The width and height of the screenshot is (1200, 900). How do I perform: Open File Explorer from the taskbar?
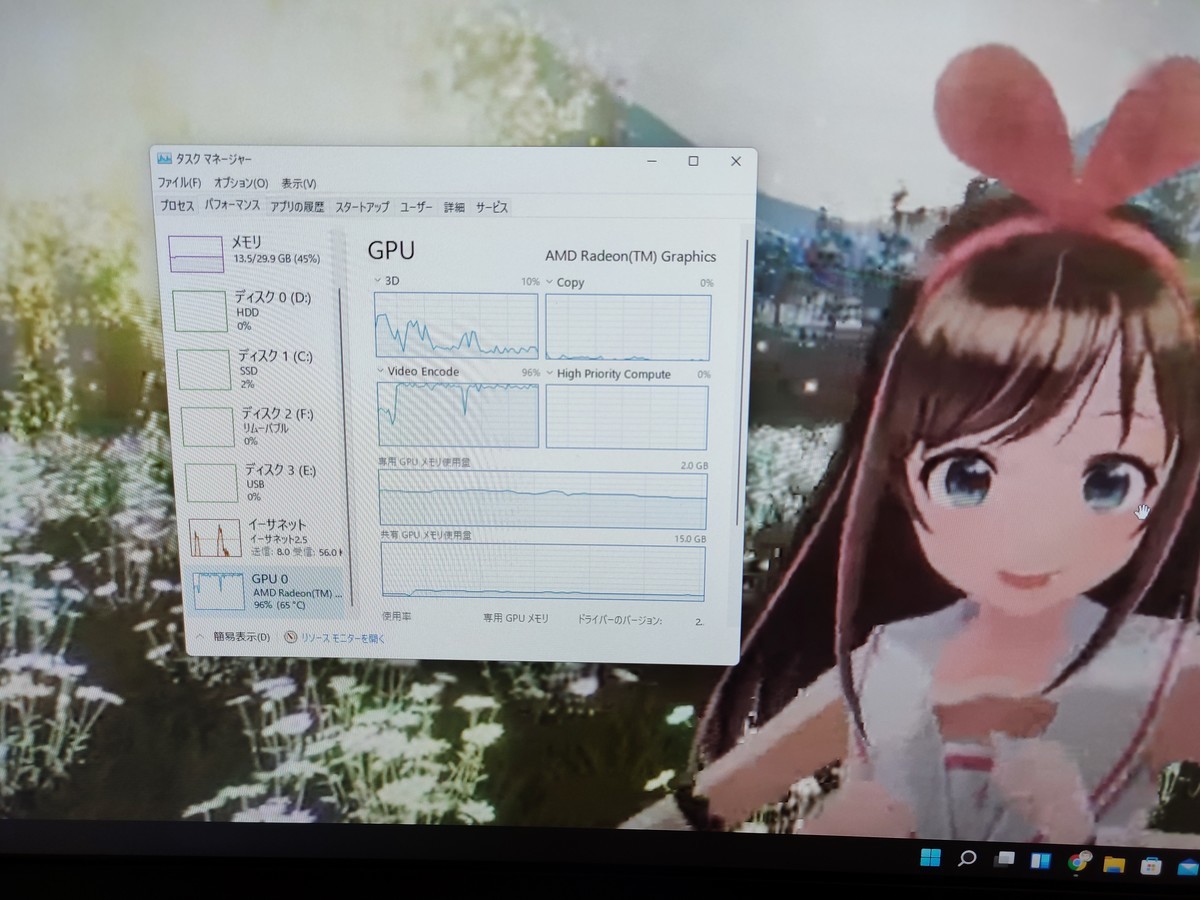[x=1114, y=863]
